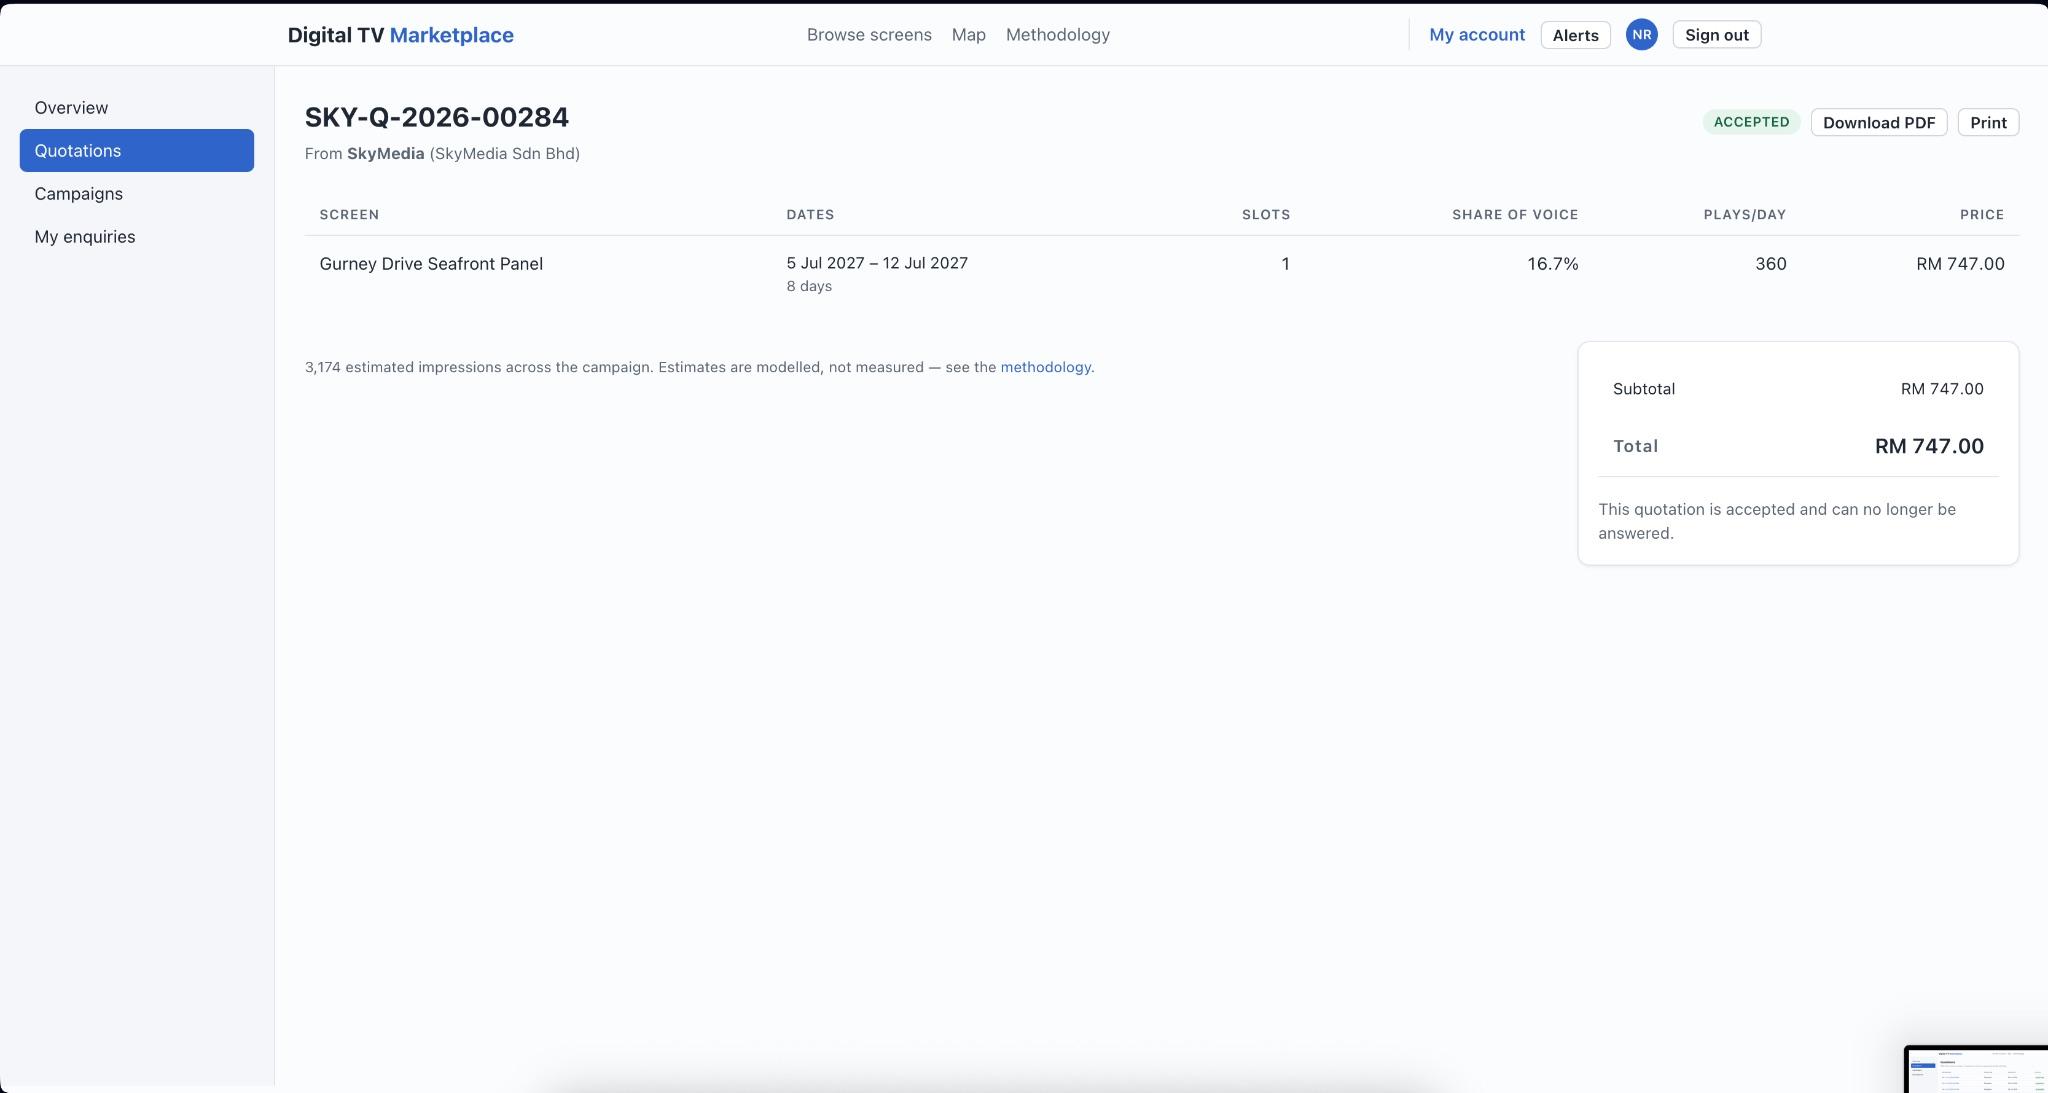Click Gurney Drive Seafront Panel screen name
Screen dimensions: 2048x1093
point(431,264)
